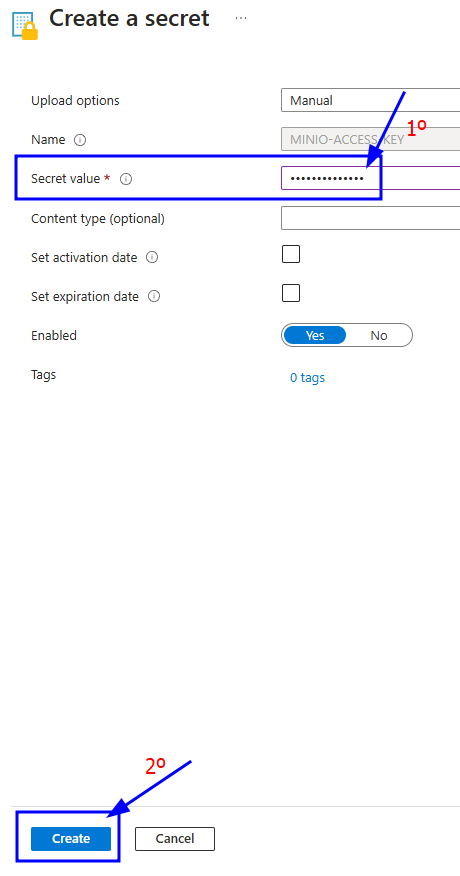Click the Create a secret heading
Image resolution: width=460 pixels, height=876 pixels.
[x=129, y=18]
